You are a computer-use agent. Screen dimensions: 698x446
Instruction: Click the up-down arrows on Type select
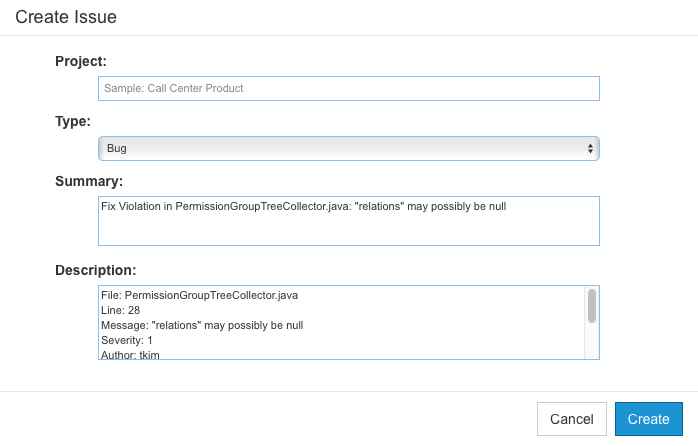pos(590,148)
